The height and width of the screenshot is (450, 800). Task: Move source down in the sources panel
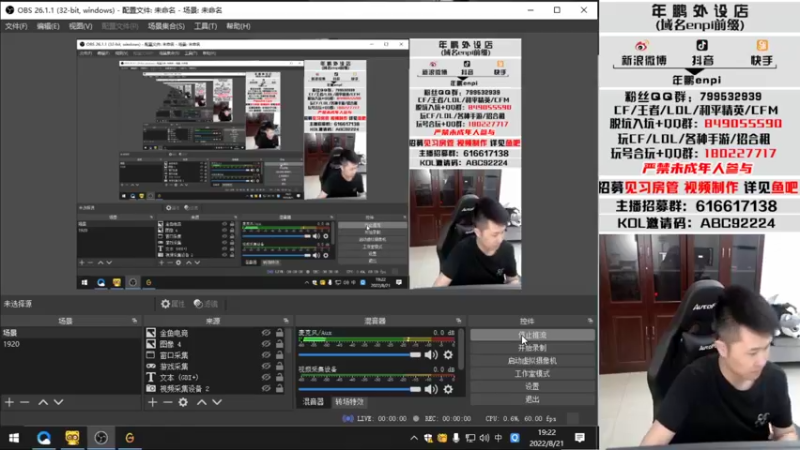217,402
